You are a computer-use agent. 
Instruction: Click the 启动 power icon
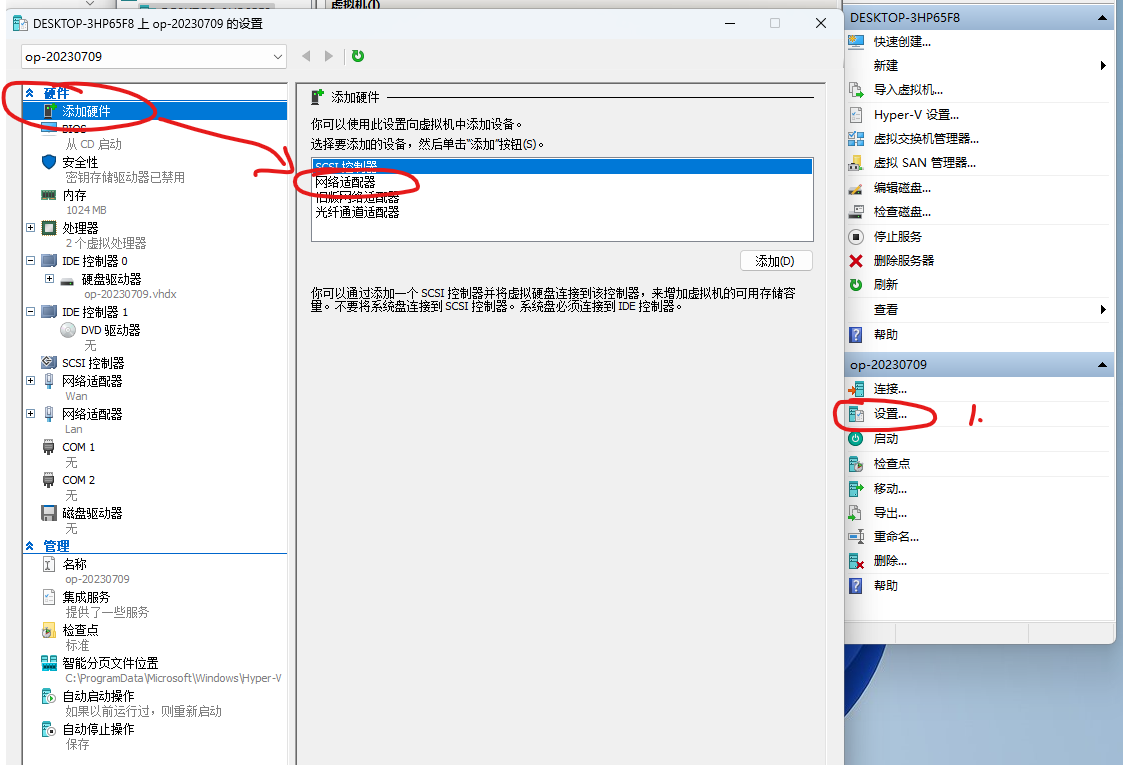(x=856, y=439)
